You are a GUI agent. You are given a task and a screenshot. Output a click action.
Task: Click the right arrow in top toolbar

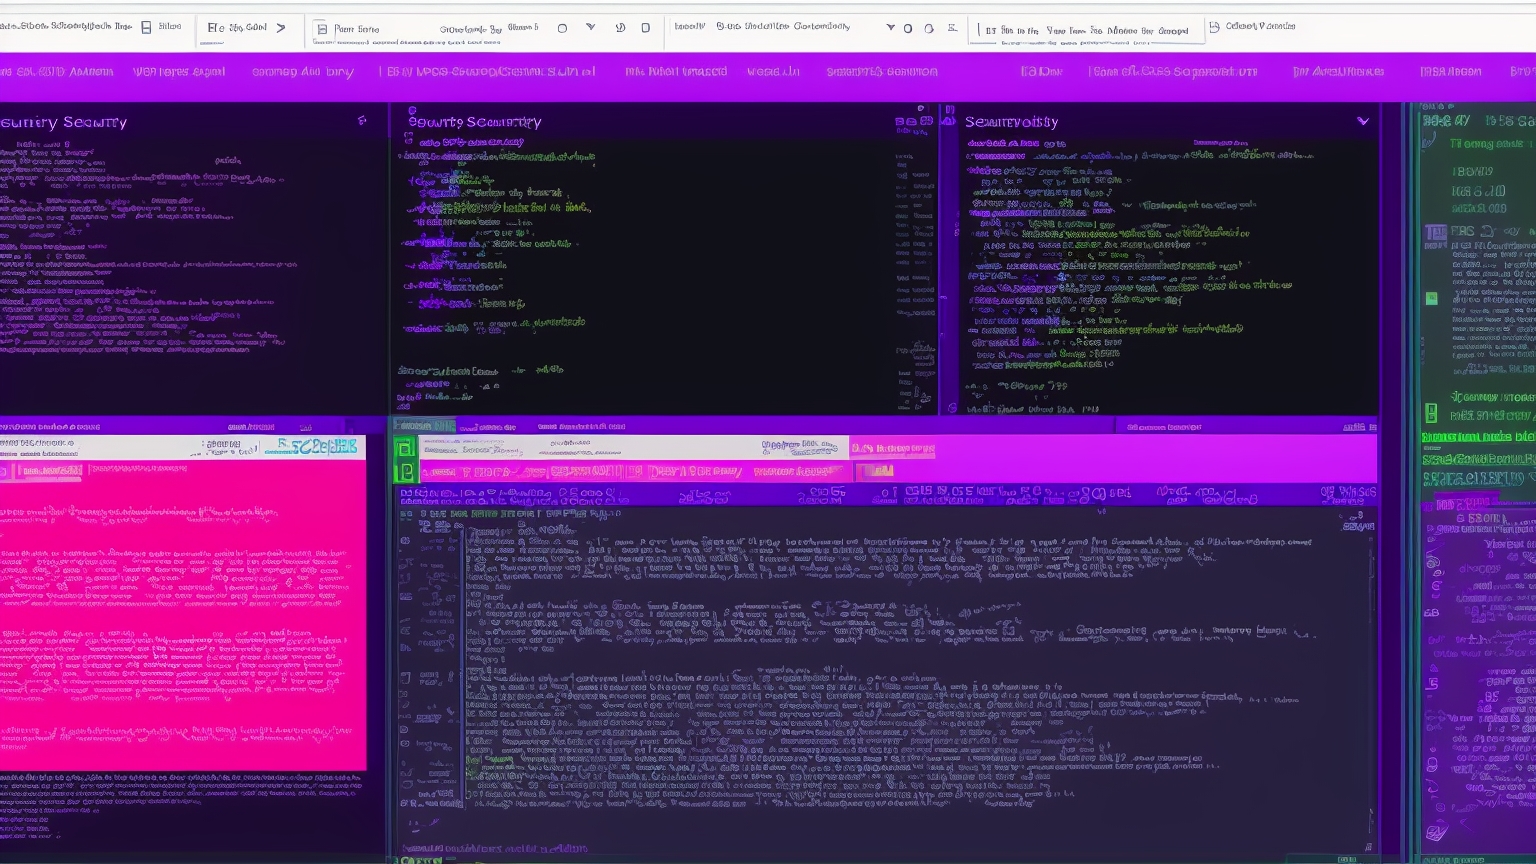pyautogui.click(x=281, y=28)
